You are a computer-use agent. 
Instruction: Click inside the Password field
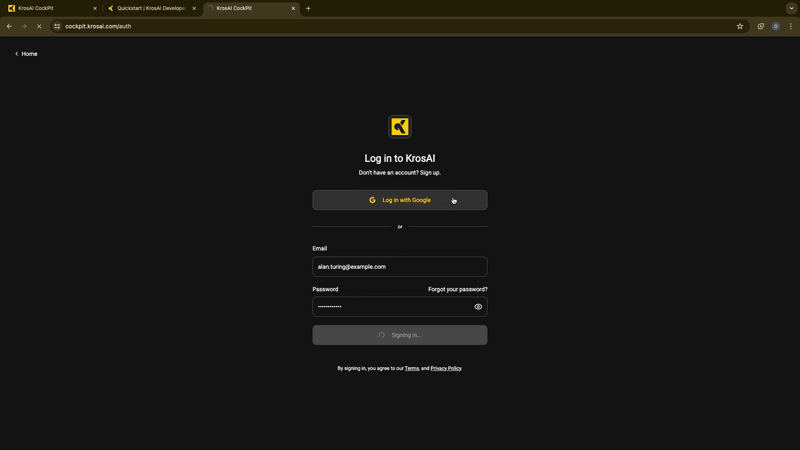click(x=390, y=307)
